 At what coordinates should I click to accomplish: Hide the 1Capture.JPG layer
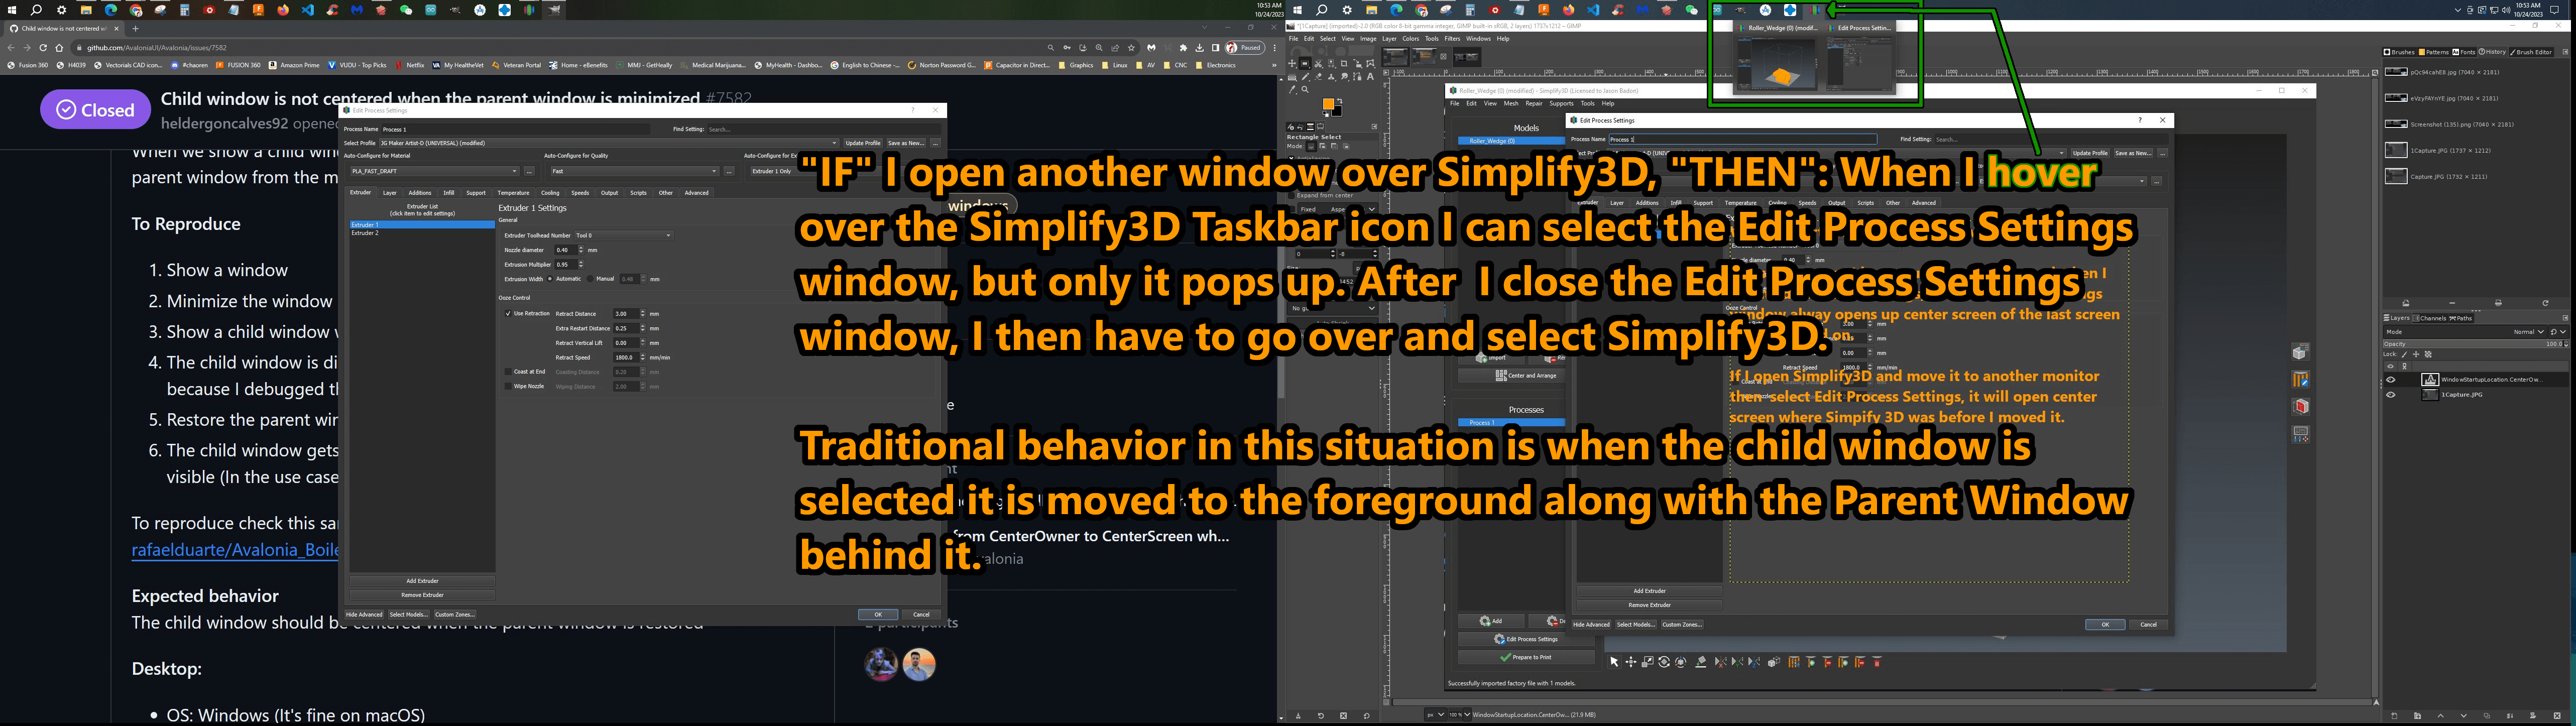(x=2391, y=395)
